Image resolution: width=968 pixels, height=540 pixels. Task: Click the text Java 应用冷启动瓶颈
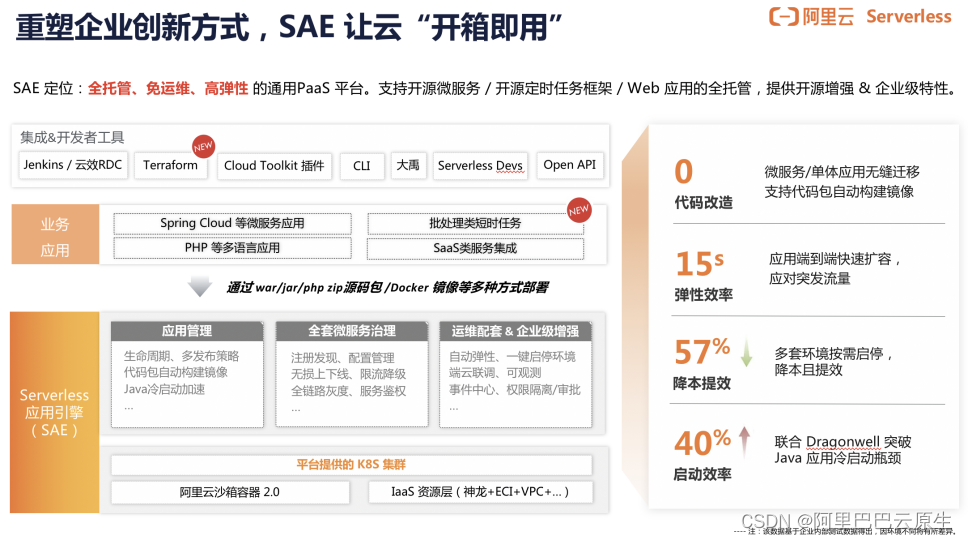pos(838,458)
